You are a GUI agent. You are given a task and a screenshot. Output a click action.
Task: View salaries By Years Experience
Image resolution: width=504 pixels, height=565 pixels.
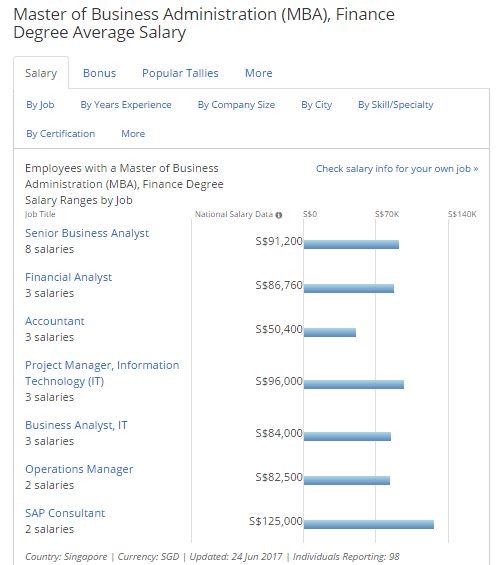coord(126,105)
